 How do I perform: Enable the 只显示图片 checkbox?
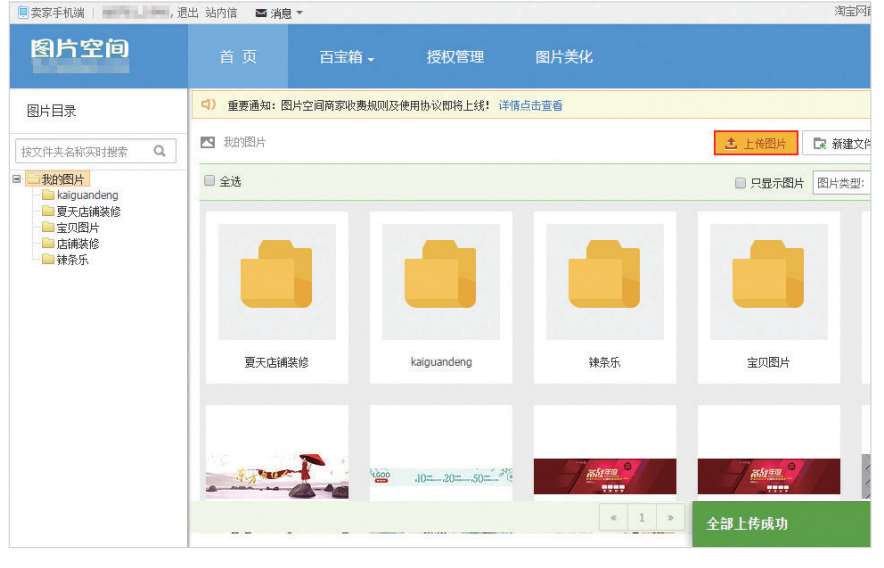pos(740,183)
